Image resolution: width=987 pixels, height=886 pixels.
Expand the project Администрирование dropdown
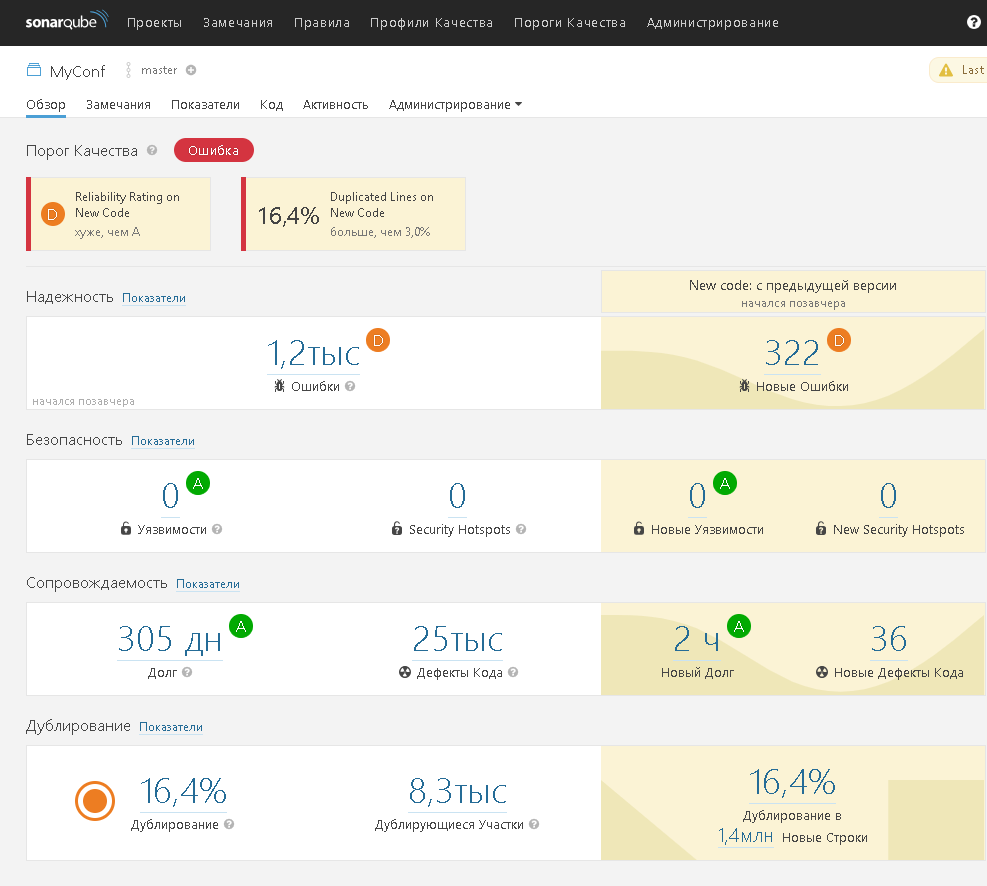click(x=455, y=105)
